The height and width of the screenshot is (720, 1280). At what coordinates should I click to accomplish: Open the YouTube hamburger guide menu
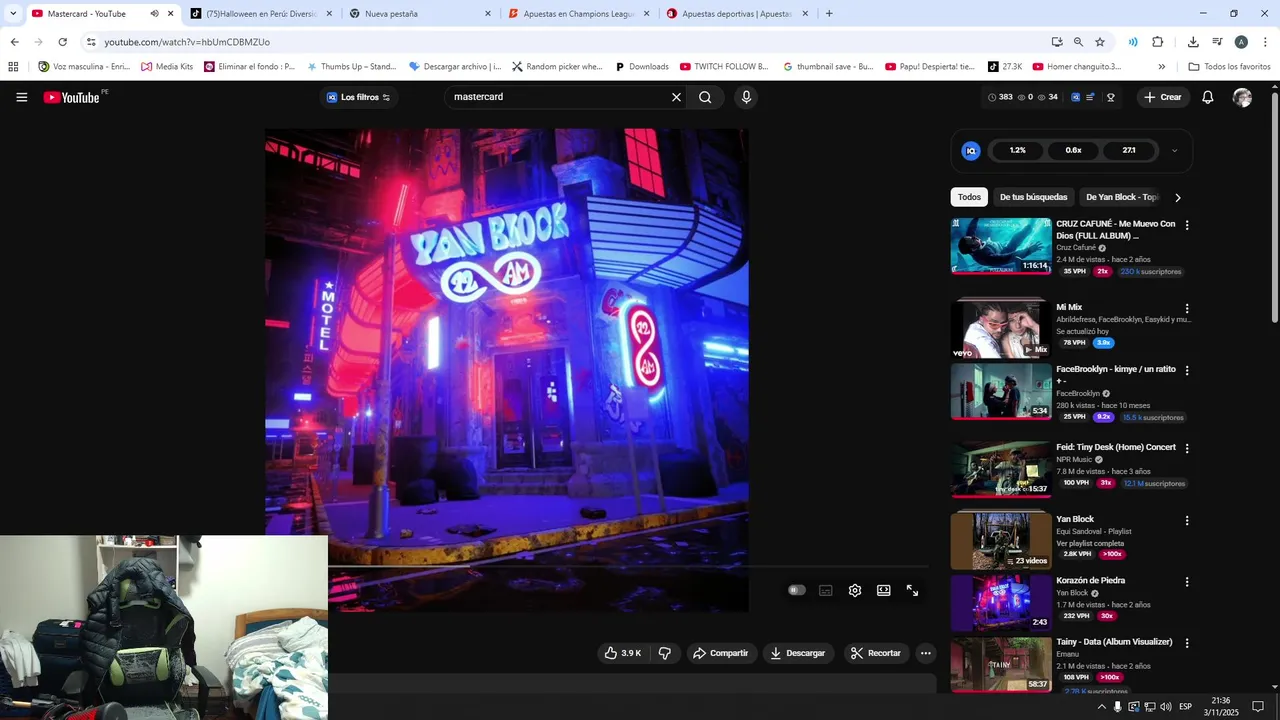(x=22, y=97)
